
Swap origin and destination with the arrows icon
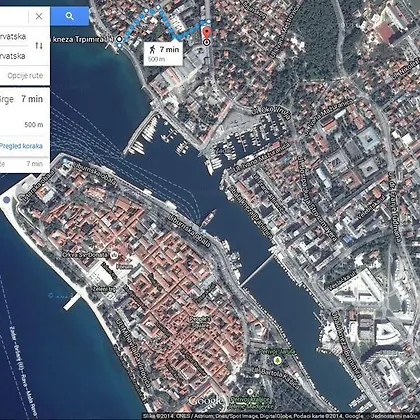[39, 46]
